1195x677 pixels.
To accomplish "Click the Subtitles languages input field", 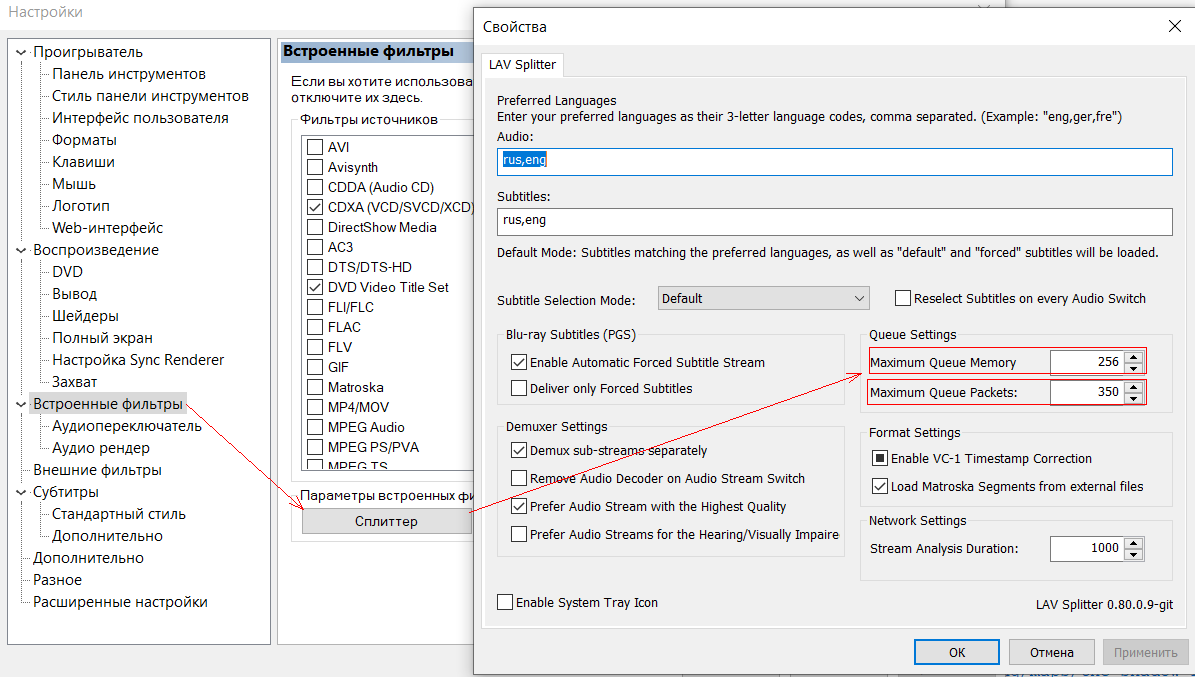I will pyautogui.click(x=833, y=221).
